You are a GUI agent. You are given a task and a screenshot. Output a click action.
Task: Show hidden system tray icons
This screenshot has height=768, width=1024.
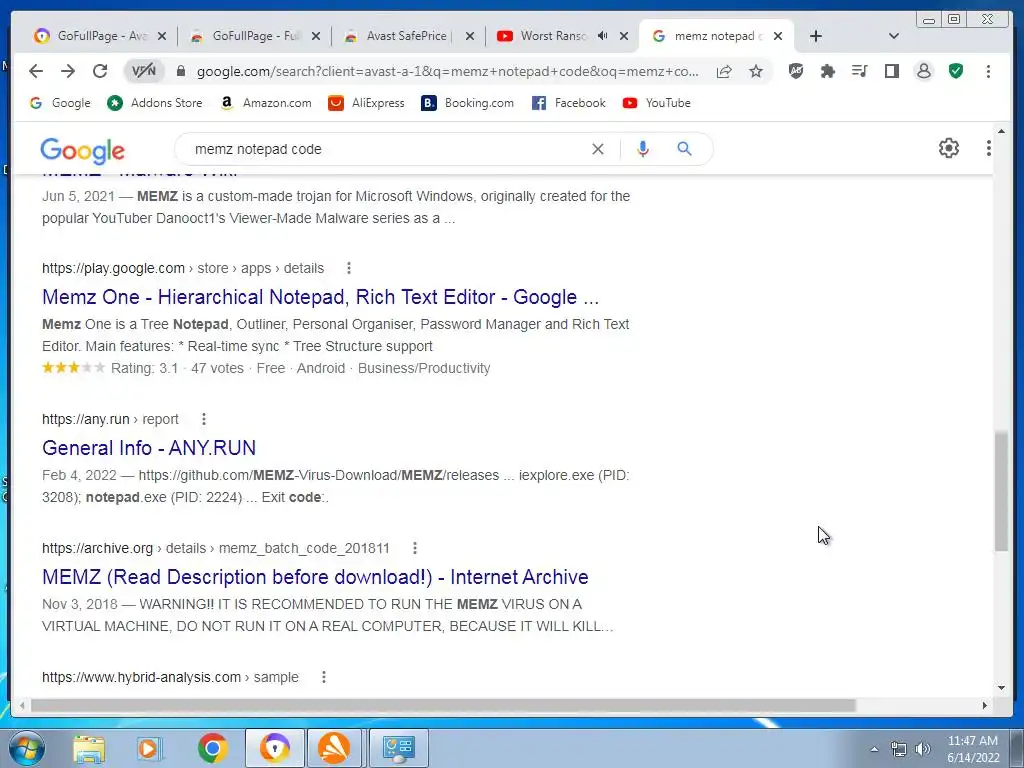tap(874, 750)
